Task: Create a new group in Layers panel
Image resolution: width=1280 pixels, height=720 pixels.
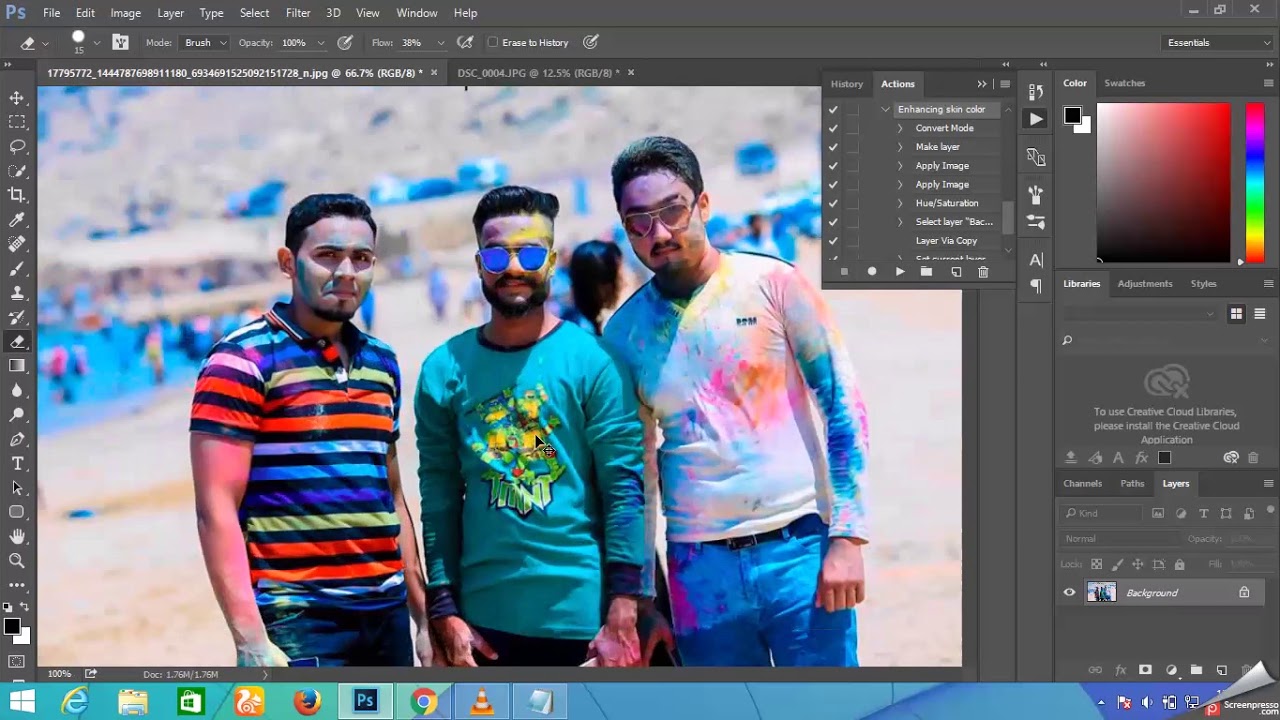Action: click(x=1196, y=670)
